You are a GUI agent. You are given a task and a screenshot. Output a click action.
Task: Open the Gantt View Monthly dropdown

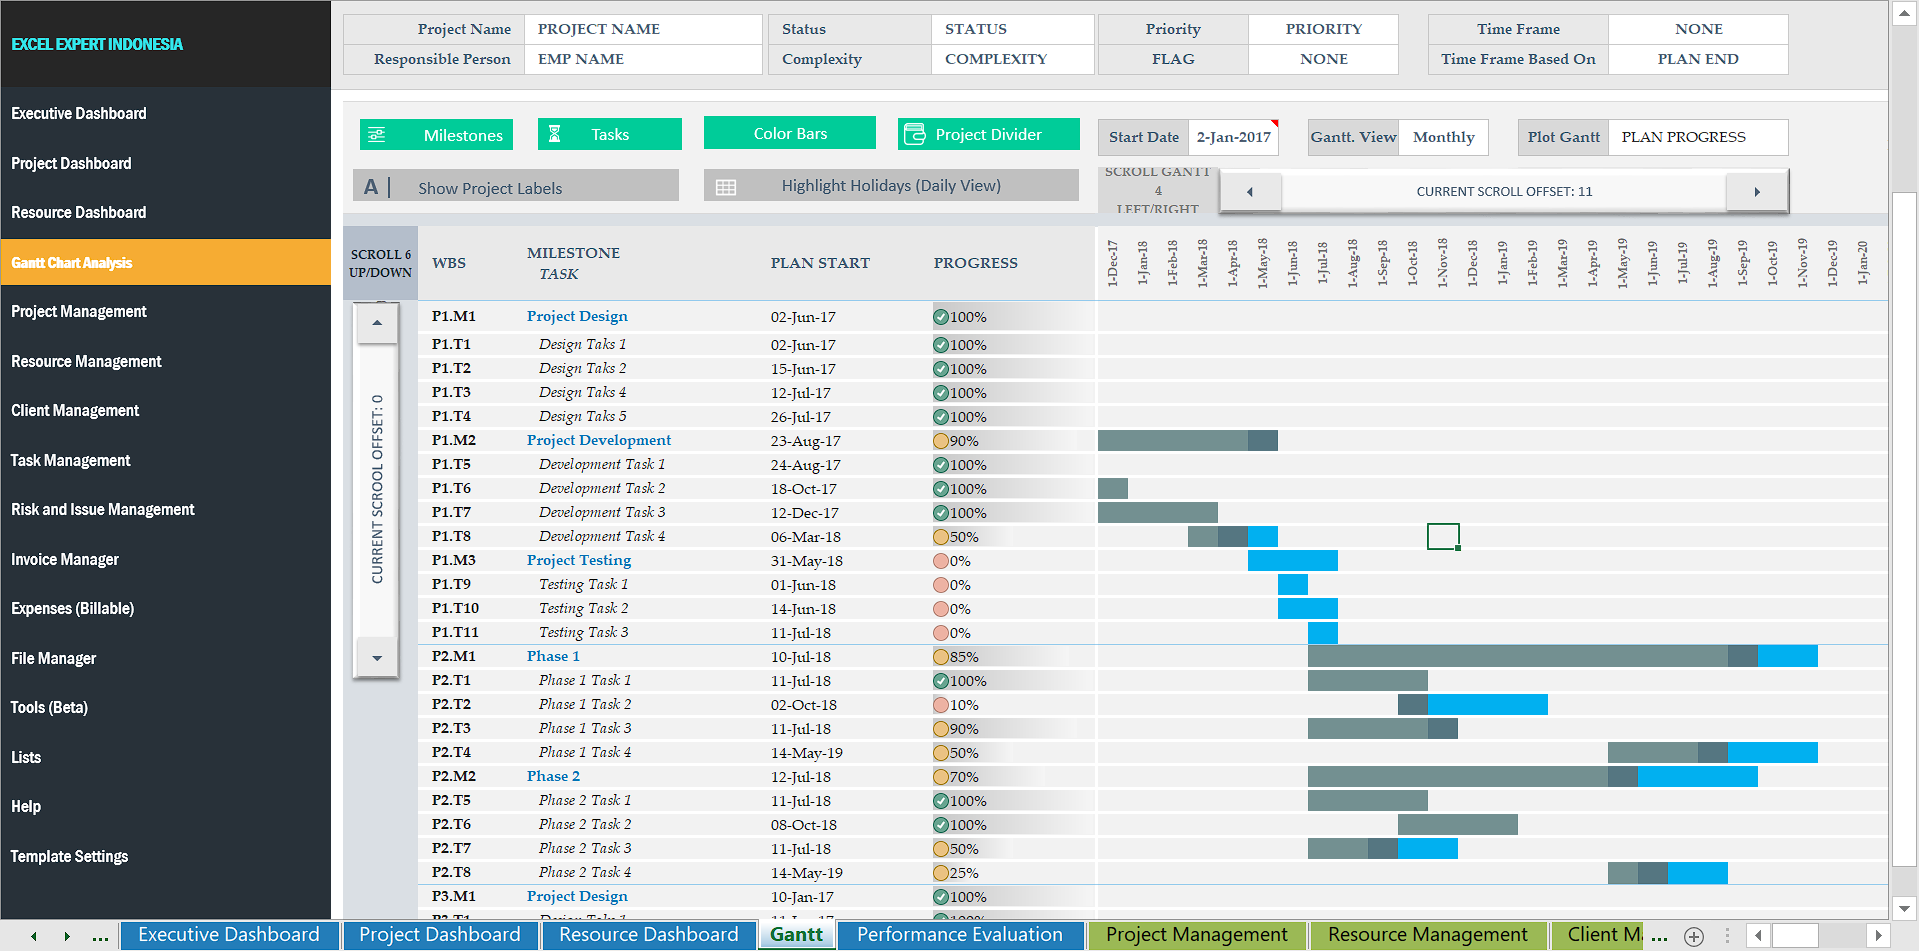coord(1443,137)
